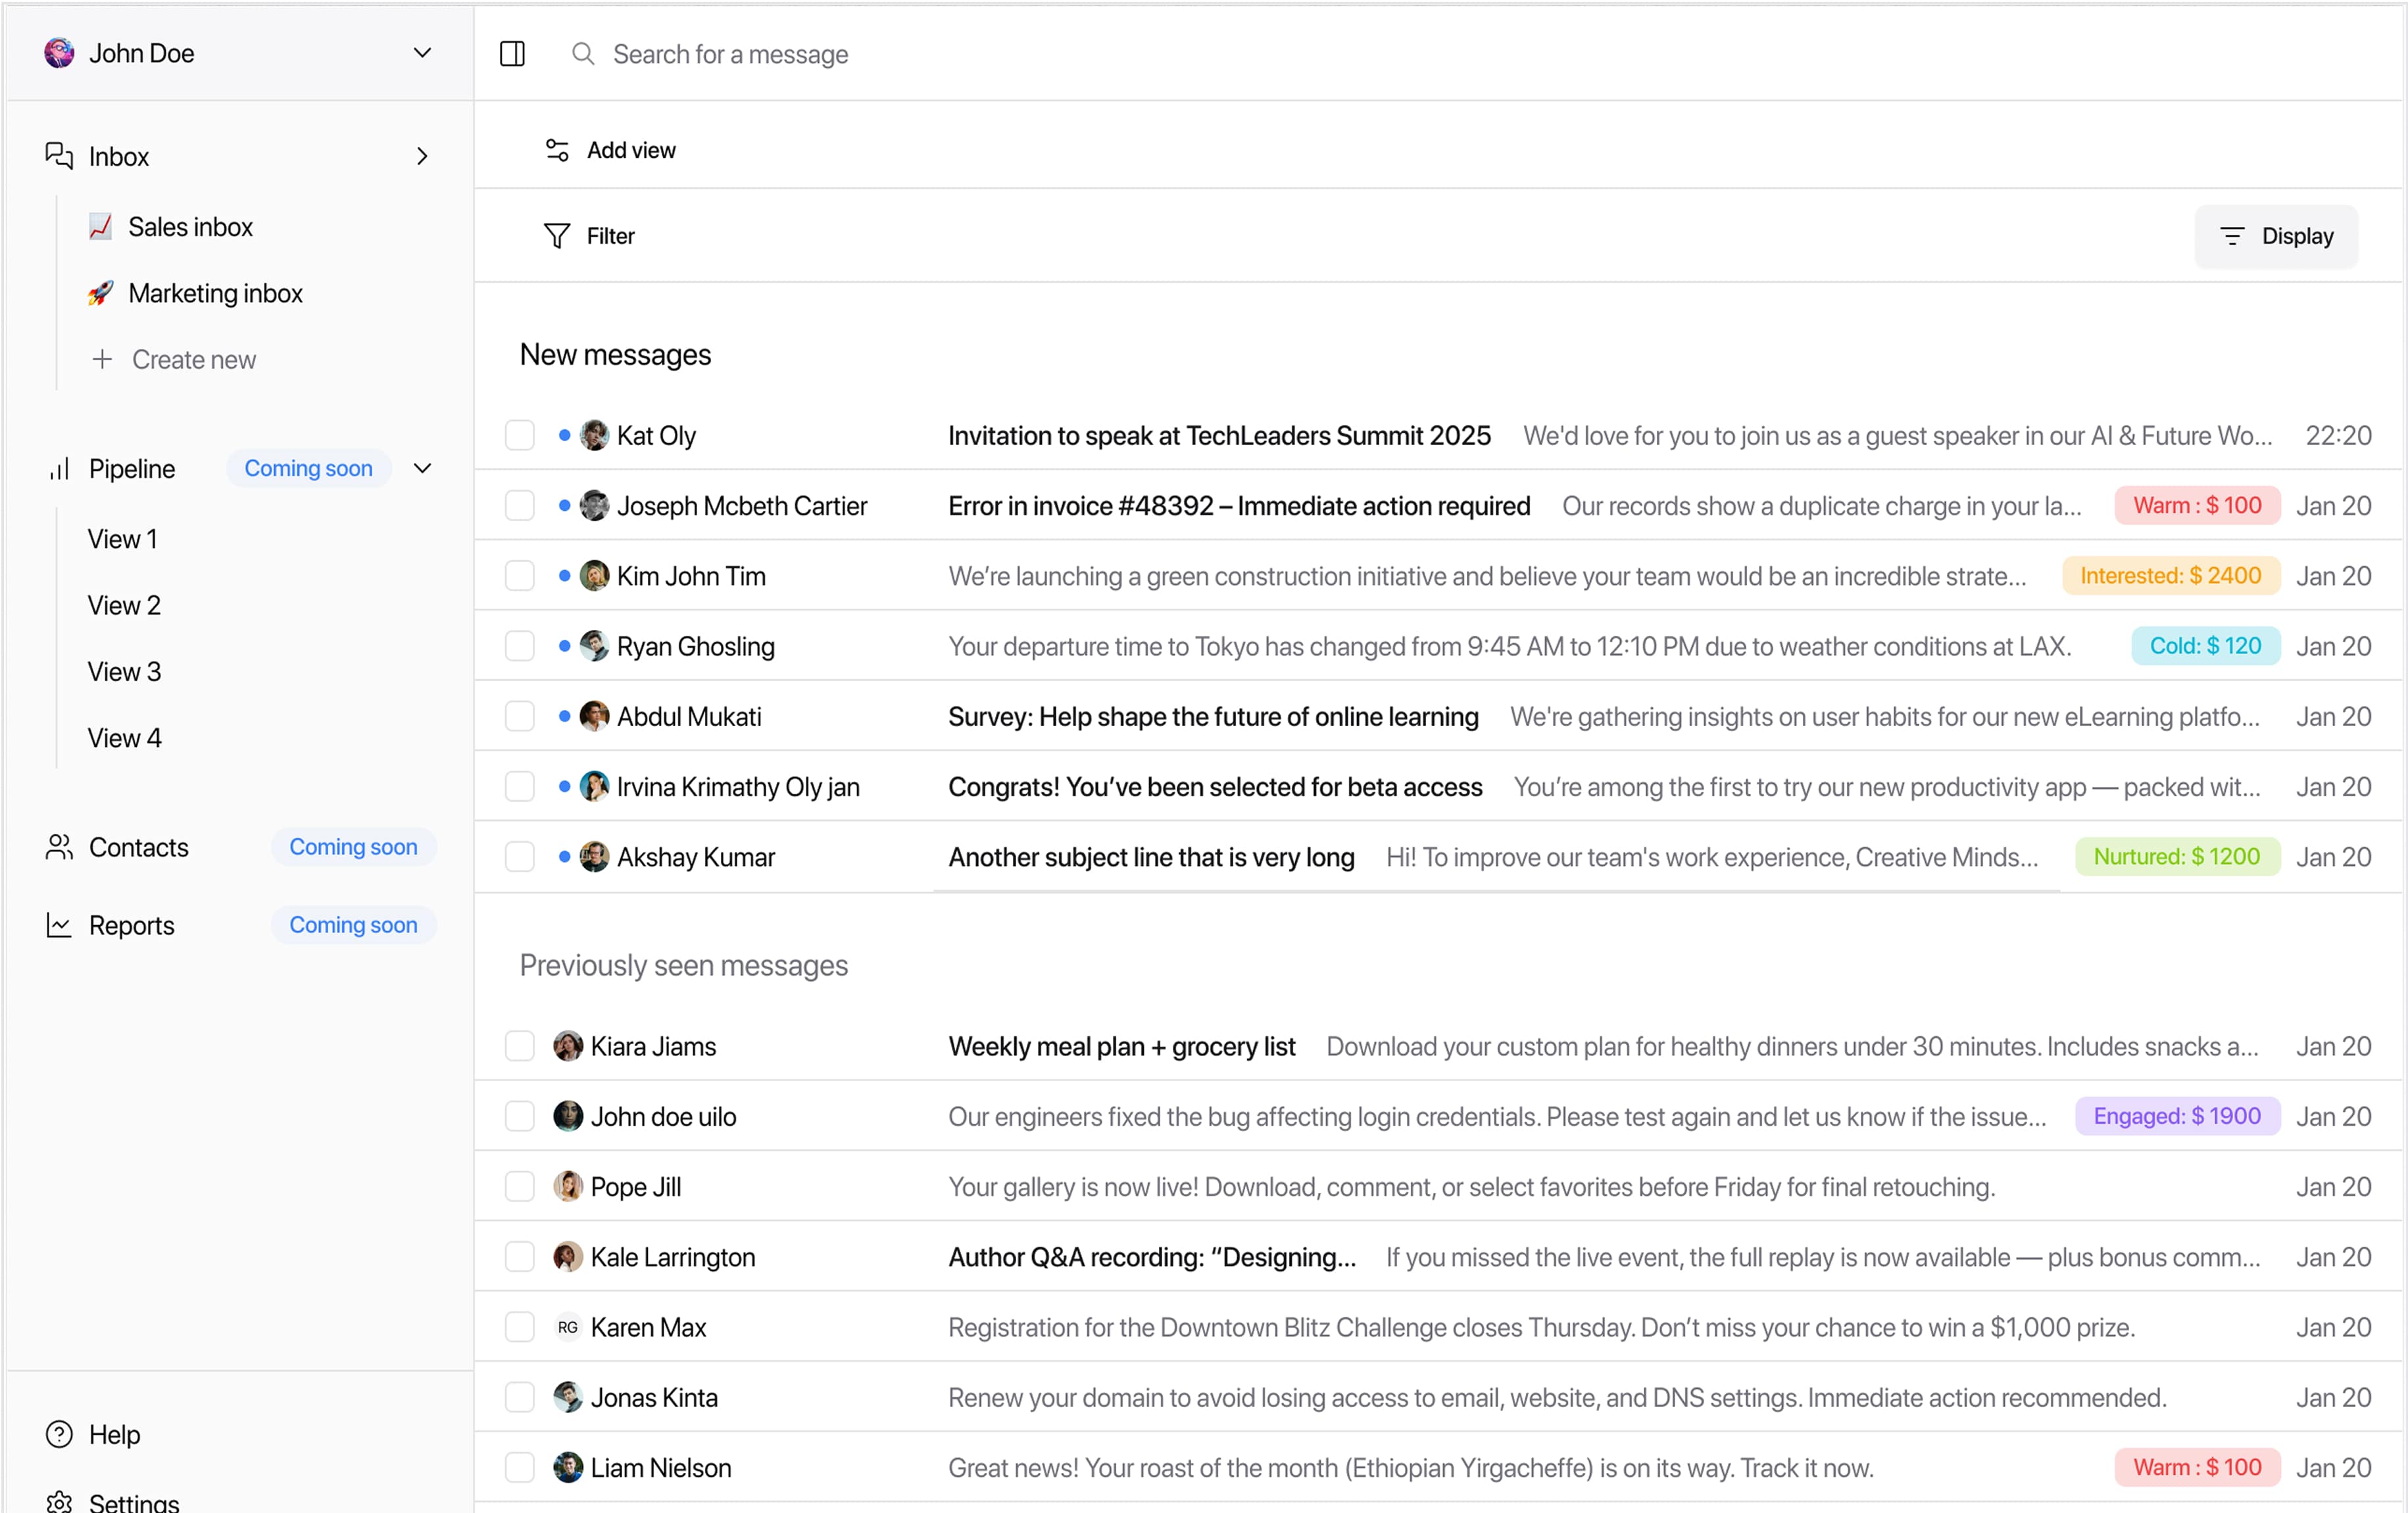Click Kat Oly's avatar

tap(594, 436)
